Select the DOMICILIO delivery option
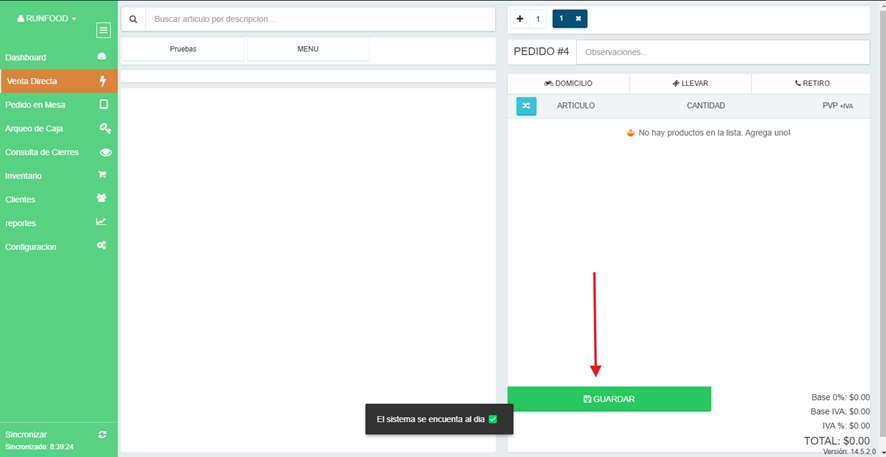This screenshot has width=886, height=457. click(x=568, y=83)
